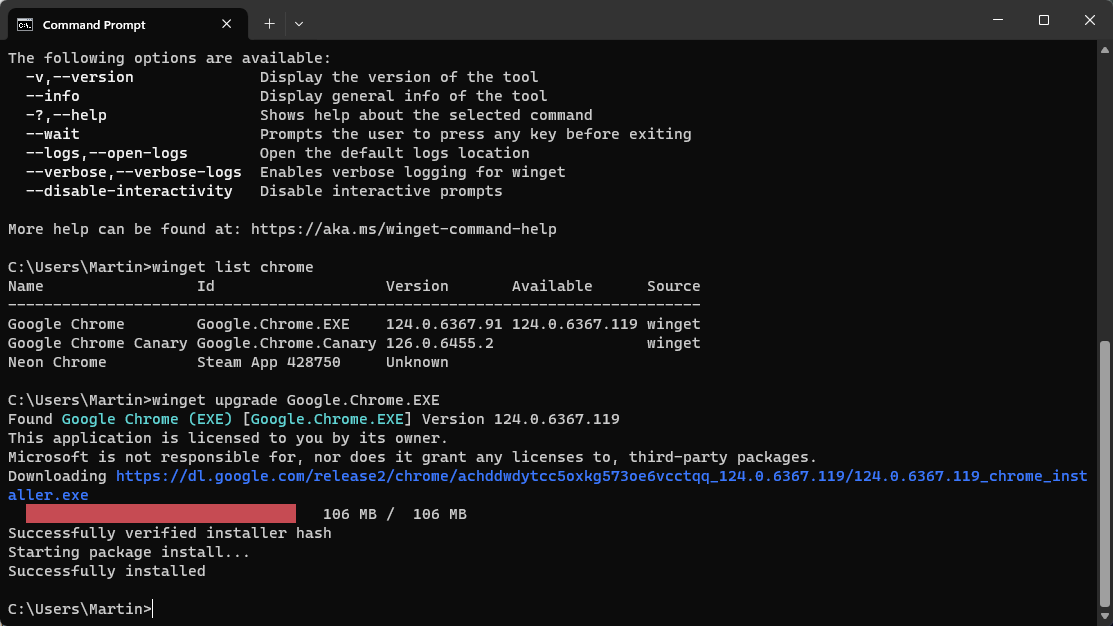
Task: Maximize the terminal window
Action: [x=1043, y=20]
